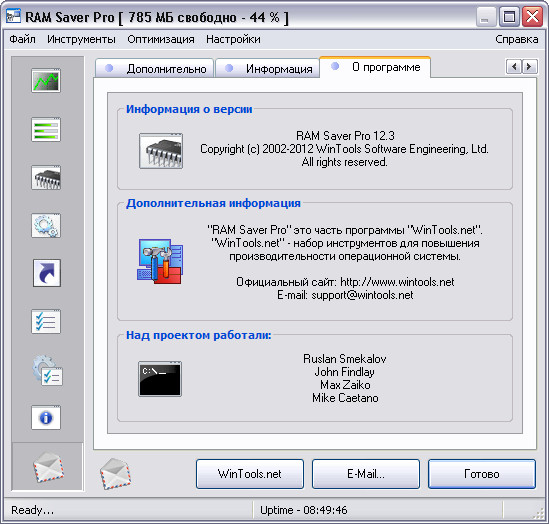Click the support@wintools.net email text
Viewport: 549px width, 524px height.
point(362,295)
